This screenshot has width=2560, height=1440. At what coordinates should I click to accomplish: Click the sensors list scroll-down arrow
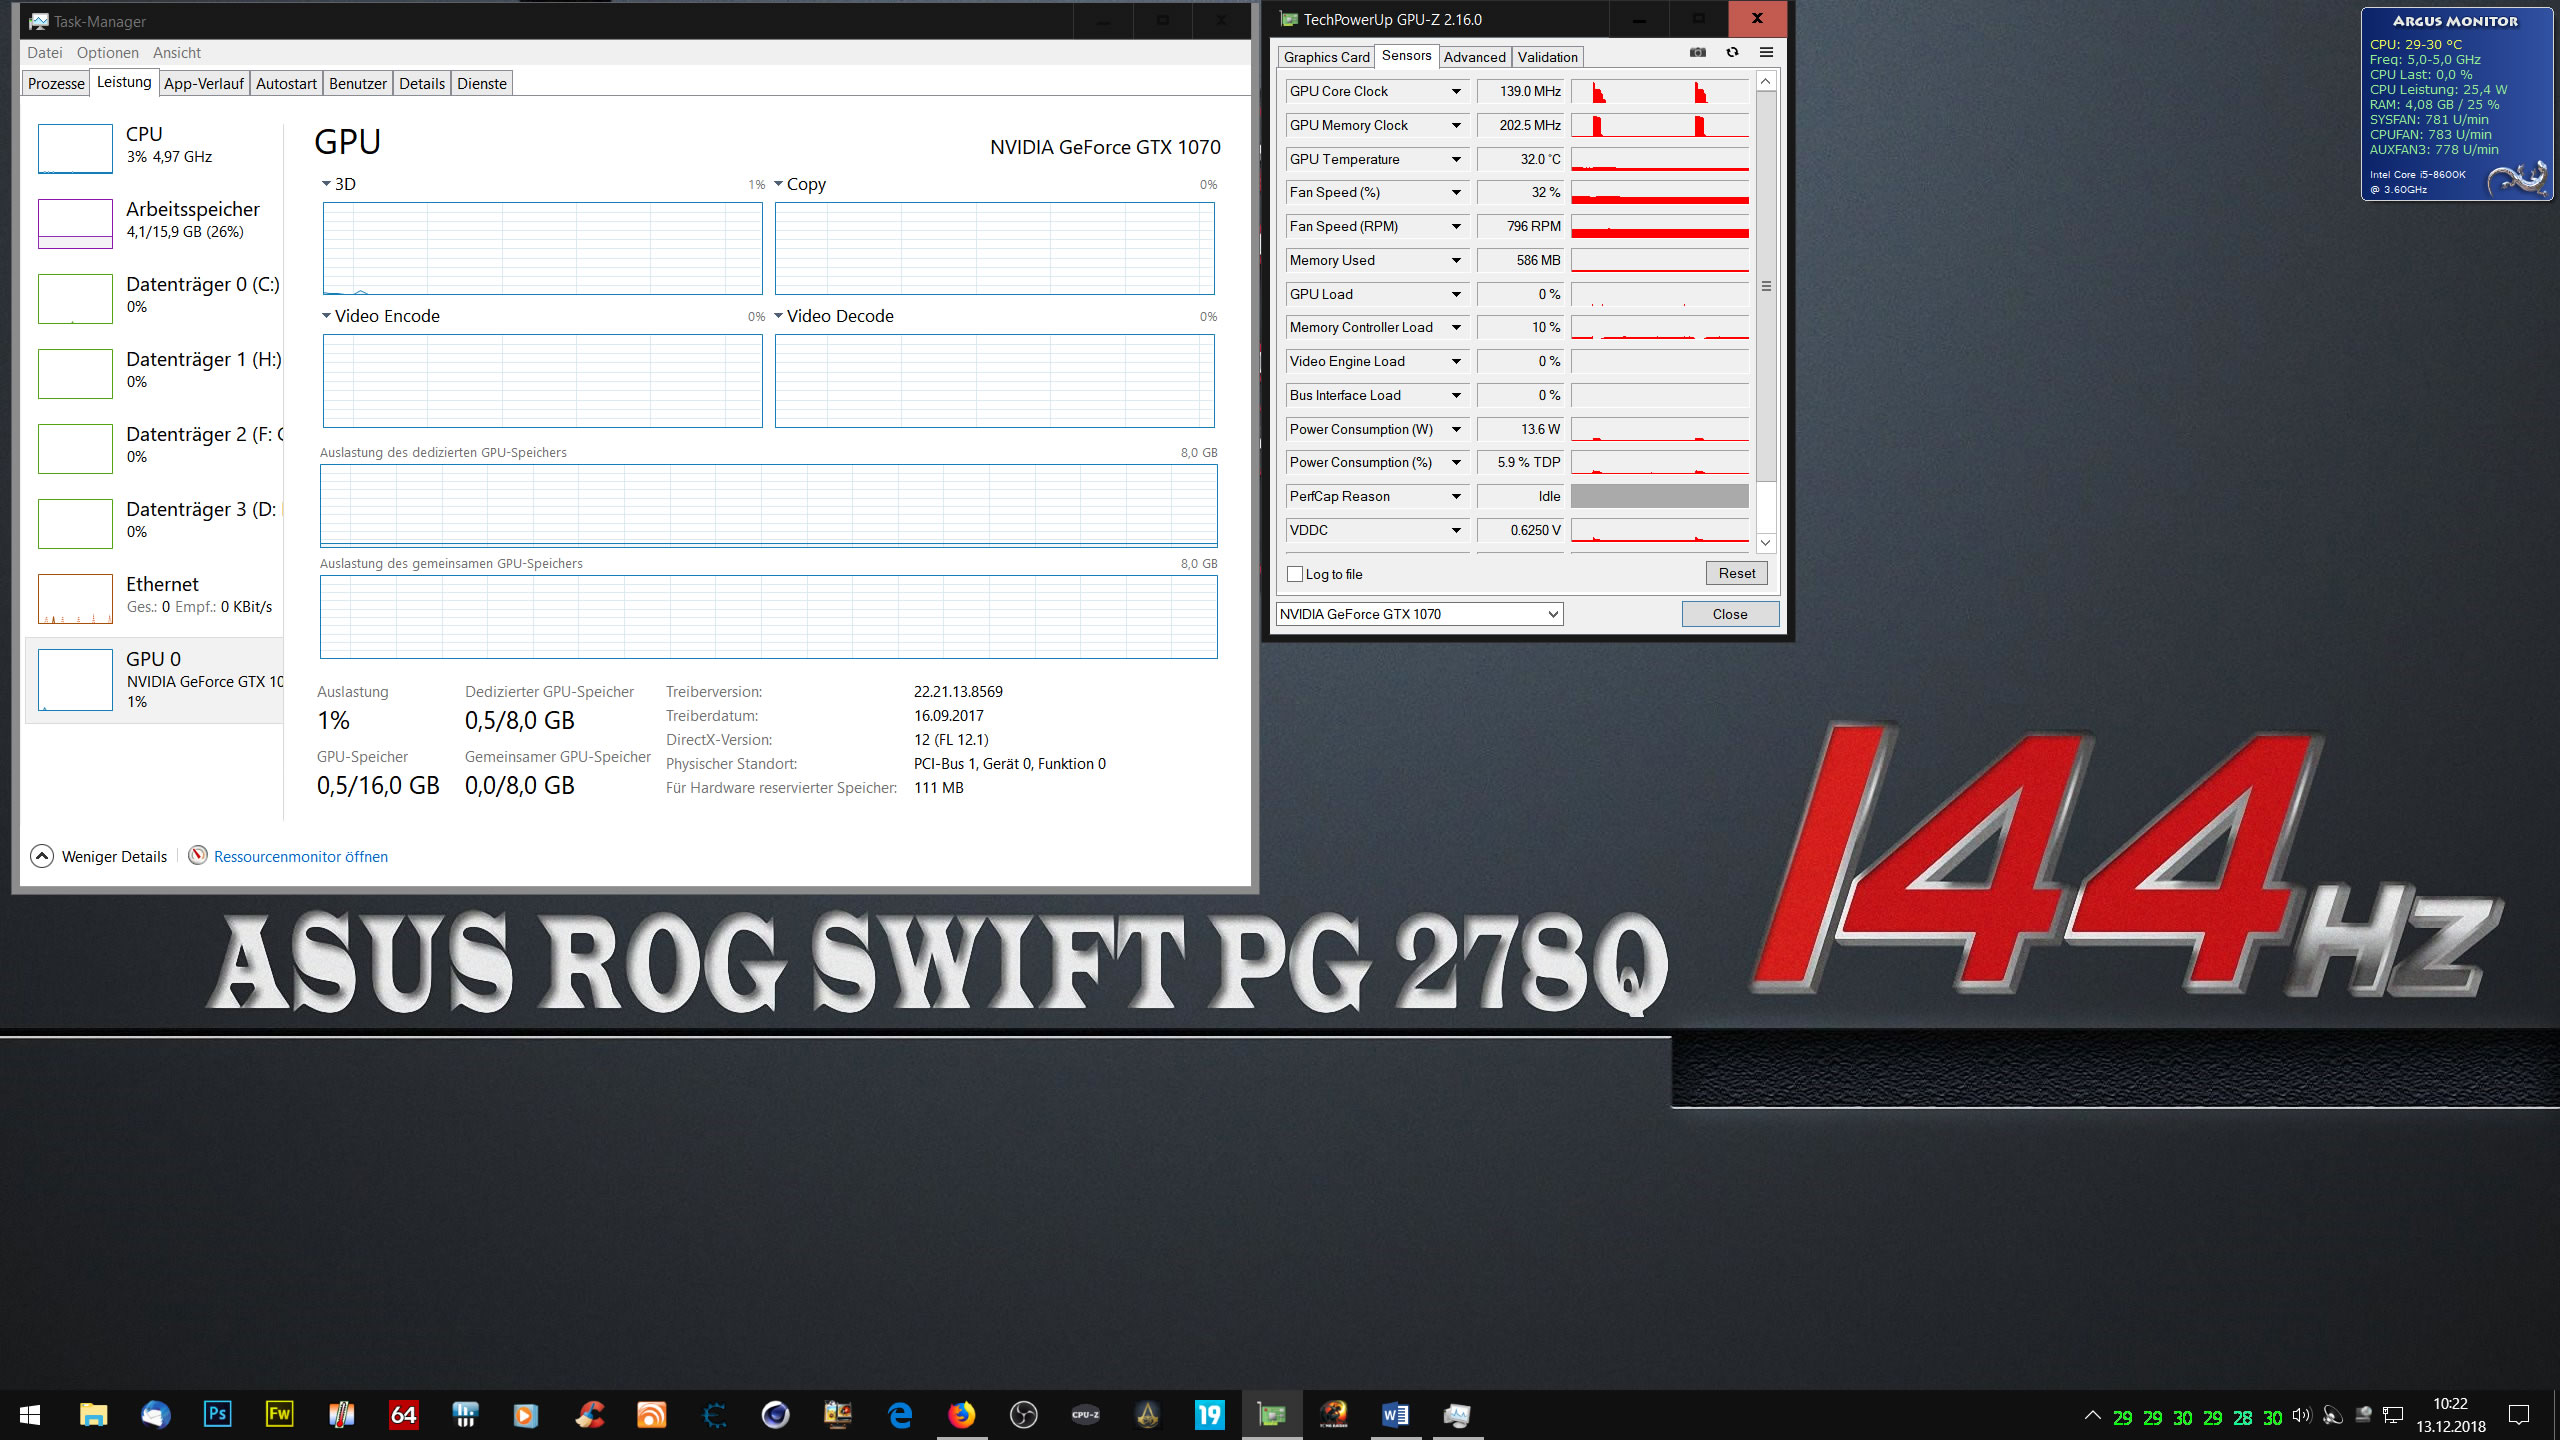click(x=1766, y=542)
